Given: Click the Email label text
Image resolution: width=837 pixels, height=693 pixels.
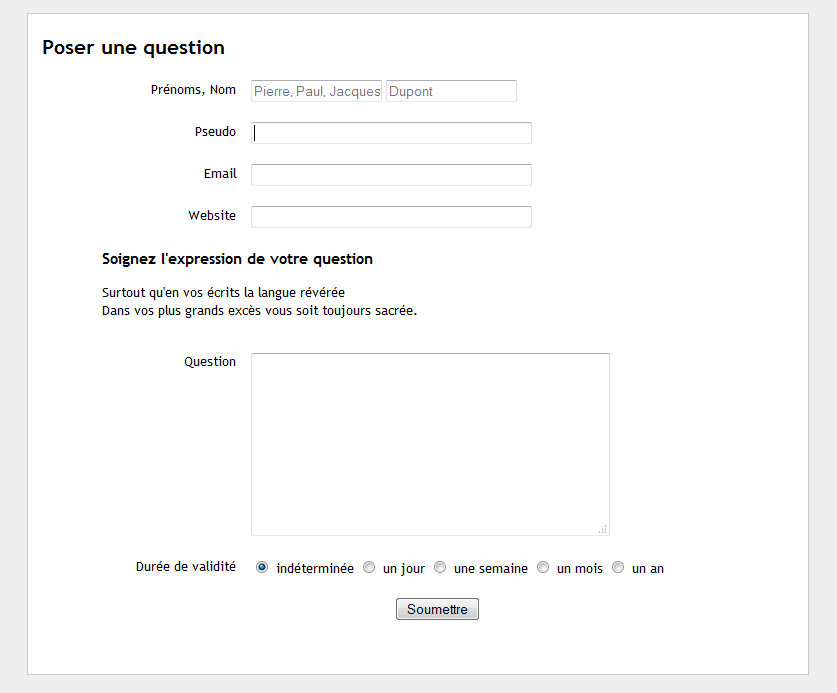Looking at the screenshot, I should pos(220,174).
